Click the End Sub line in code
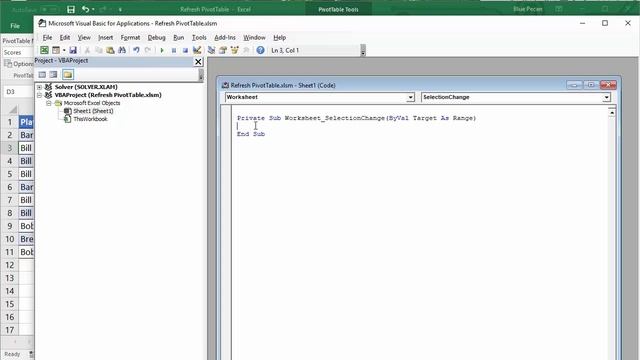Screen dimensions: 640x360 coord(251,134)
